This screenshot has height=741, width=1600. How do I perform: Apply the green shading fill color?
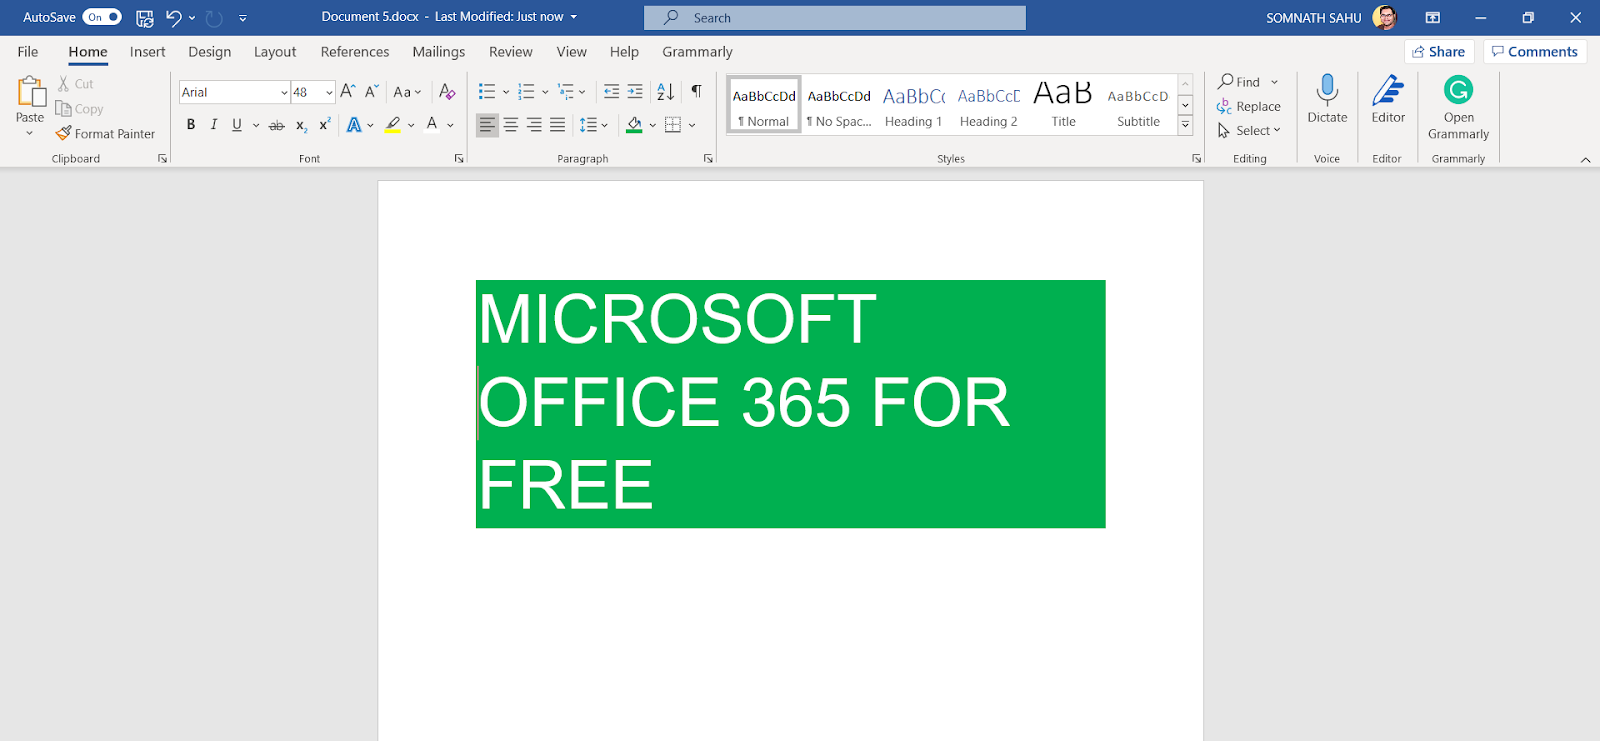[634, 125]
